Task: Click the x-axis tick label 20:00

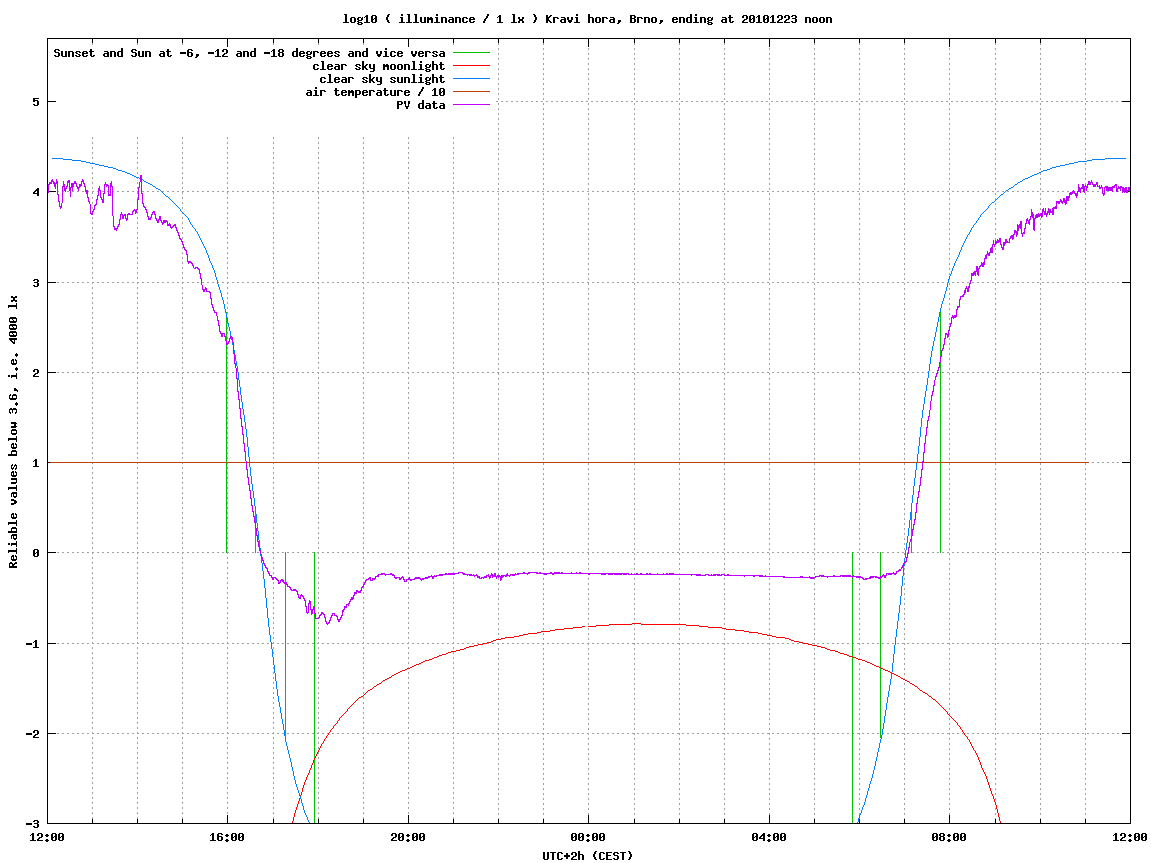Action: (408, 837)
